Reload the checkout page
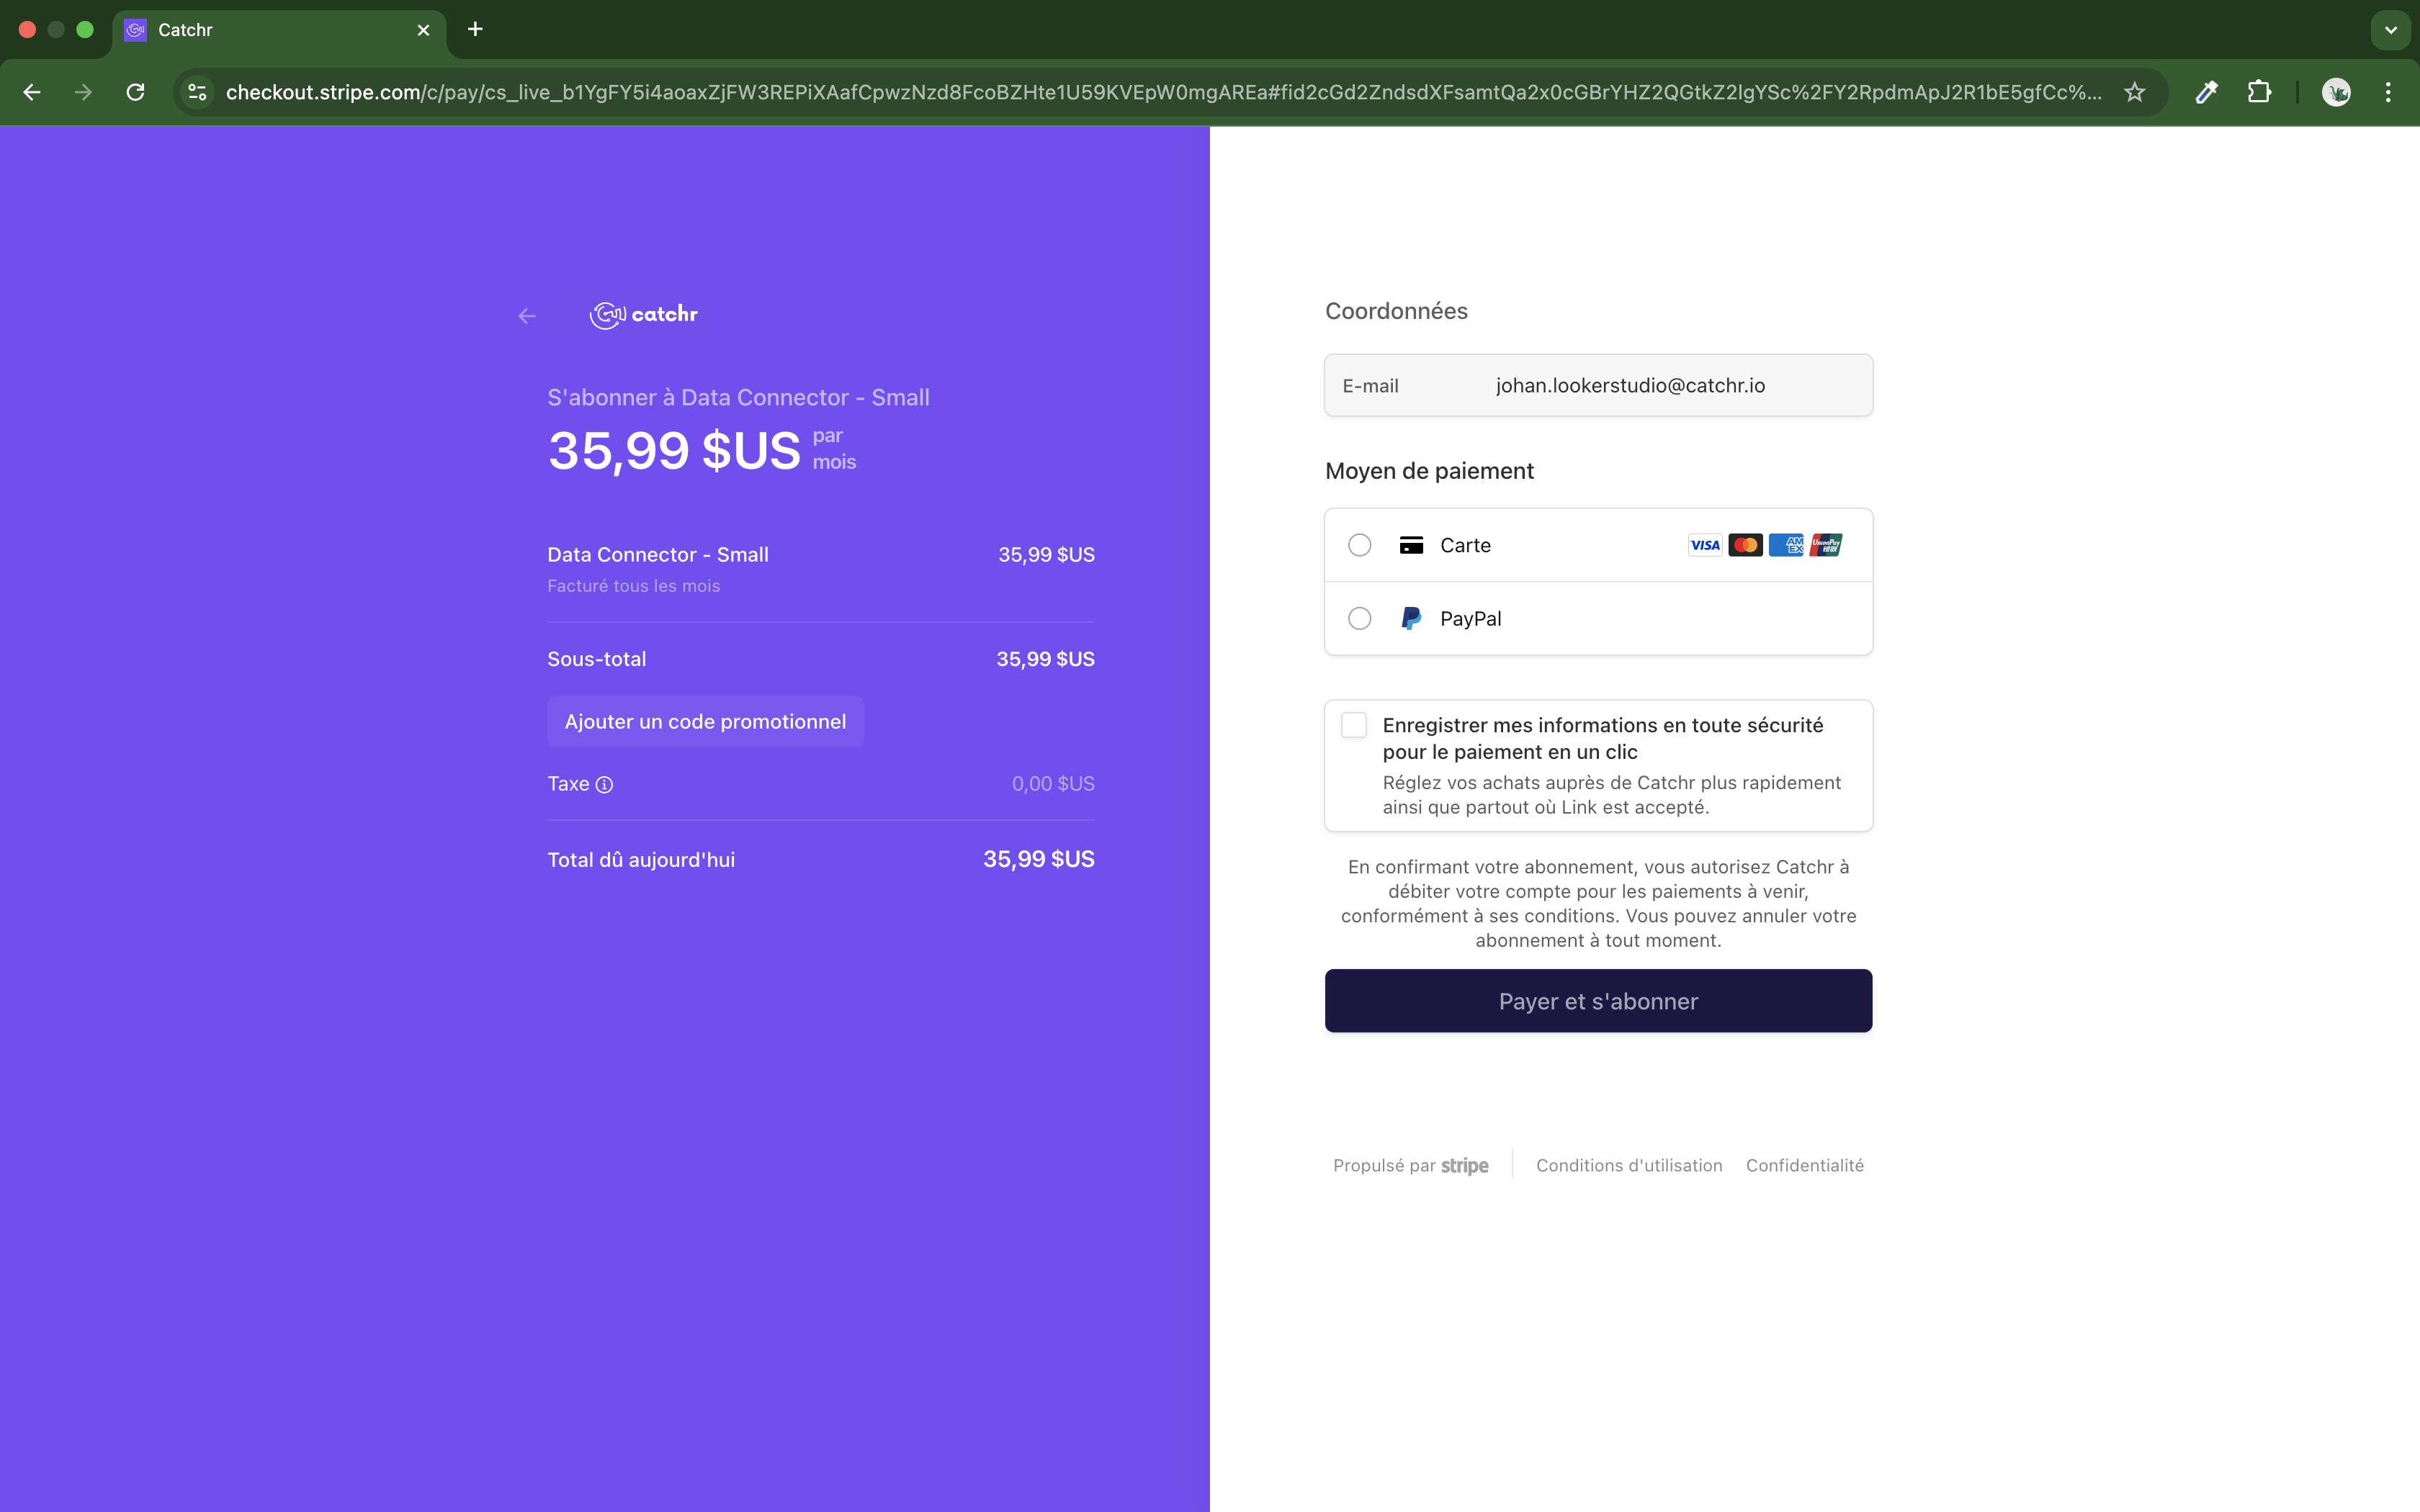2420x1512 pixels. click(x=136, y=92)
